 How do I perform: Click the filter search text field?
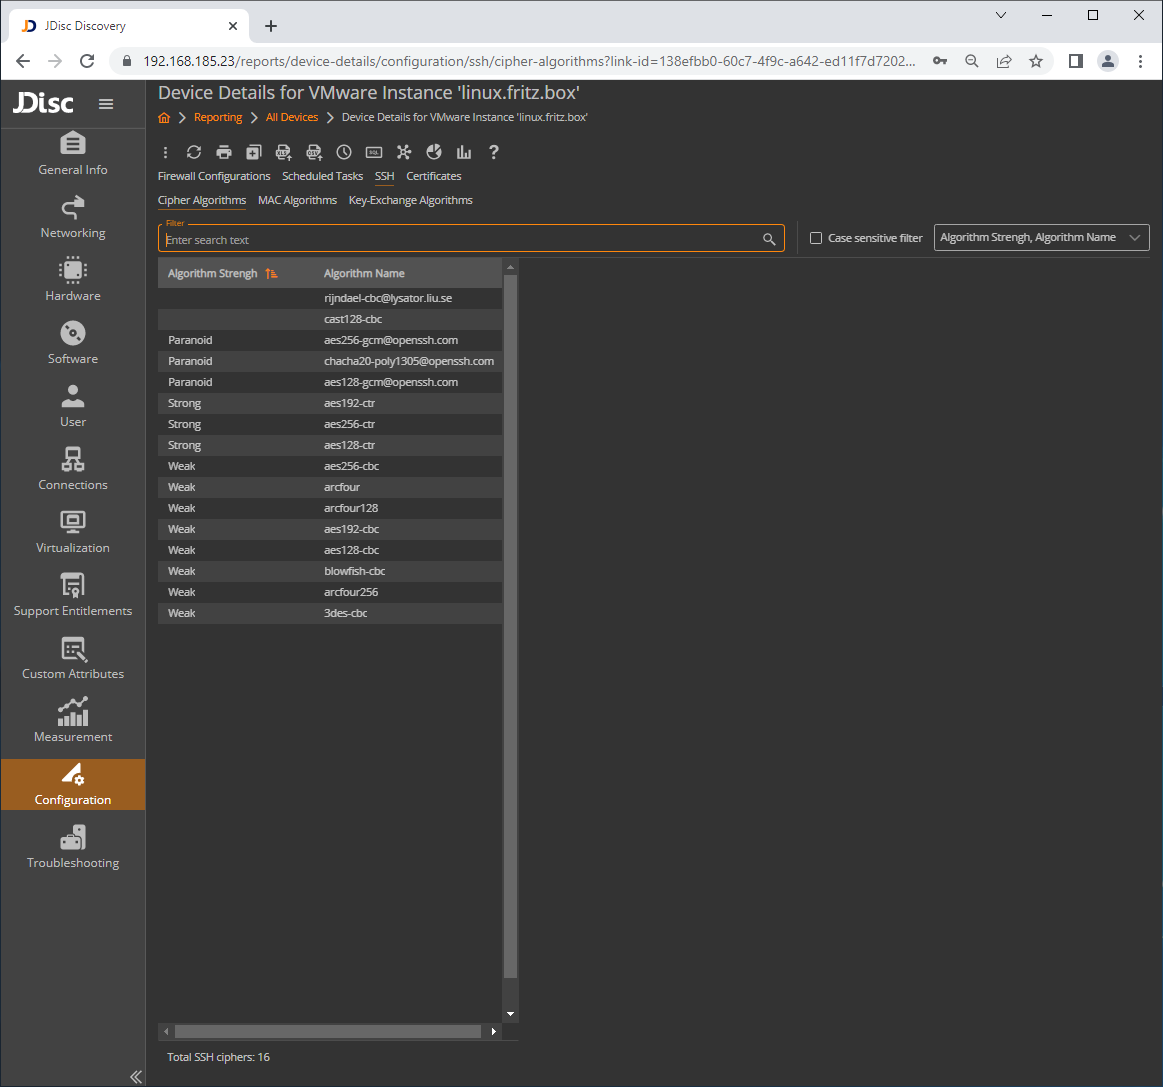coord(460,240)
